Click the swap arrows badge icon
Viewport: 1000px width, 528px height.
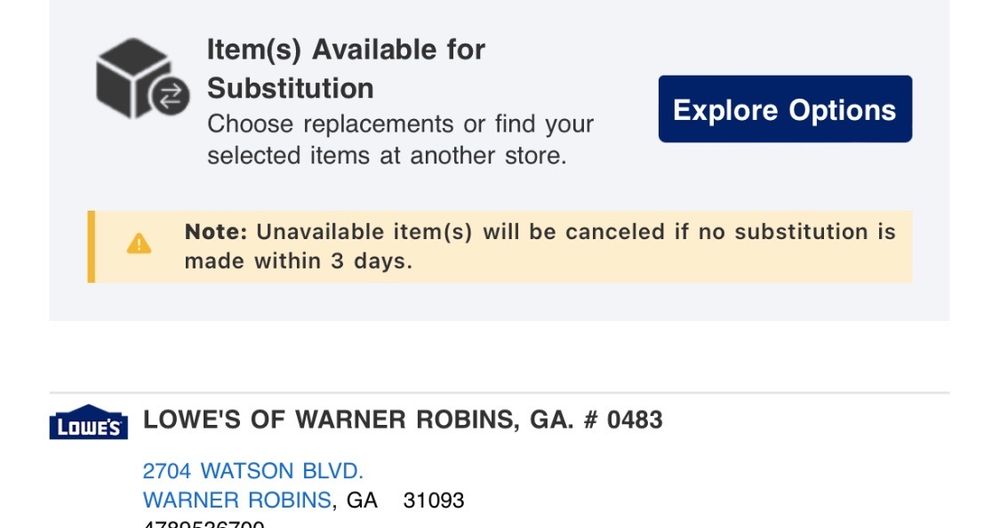coord(171,96)
